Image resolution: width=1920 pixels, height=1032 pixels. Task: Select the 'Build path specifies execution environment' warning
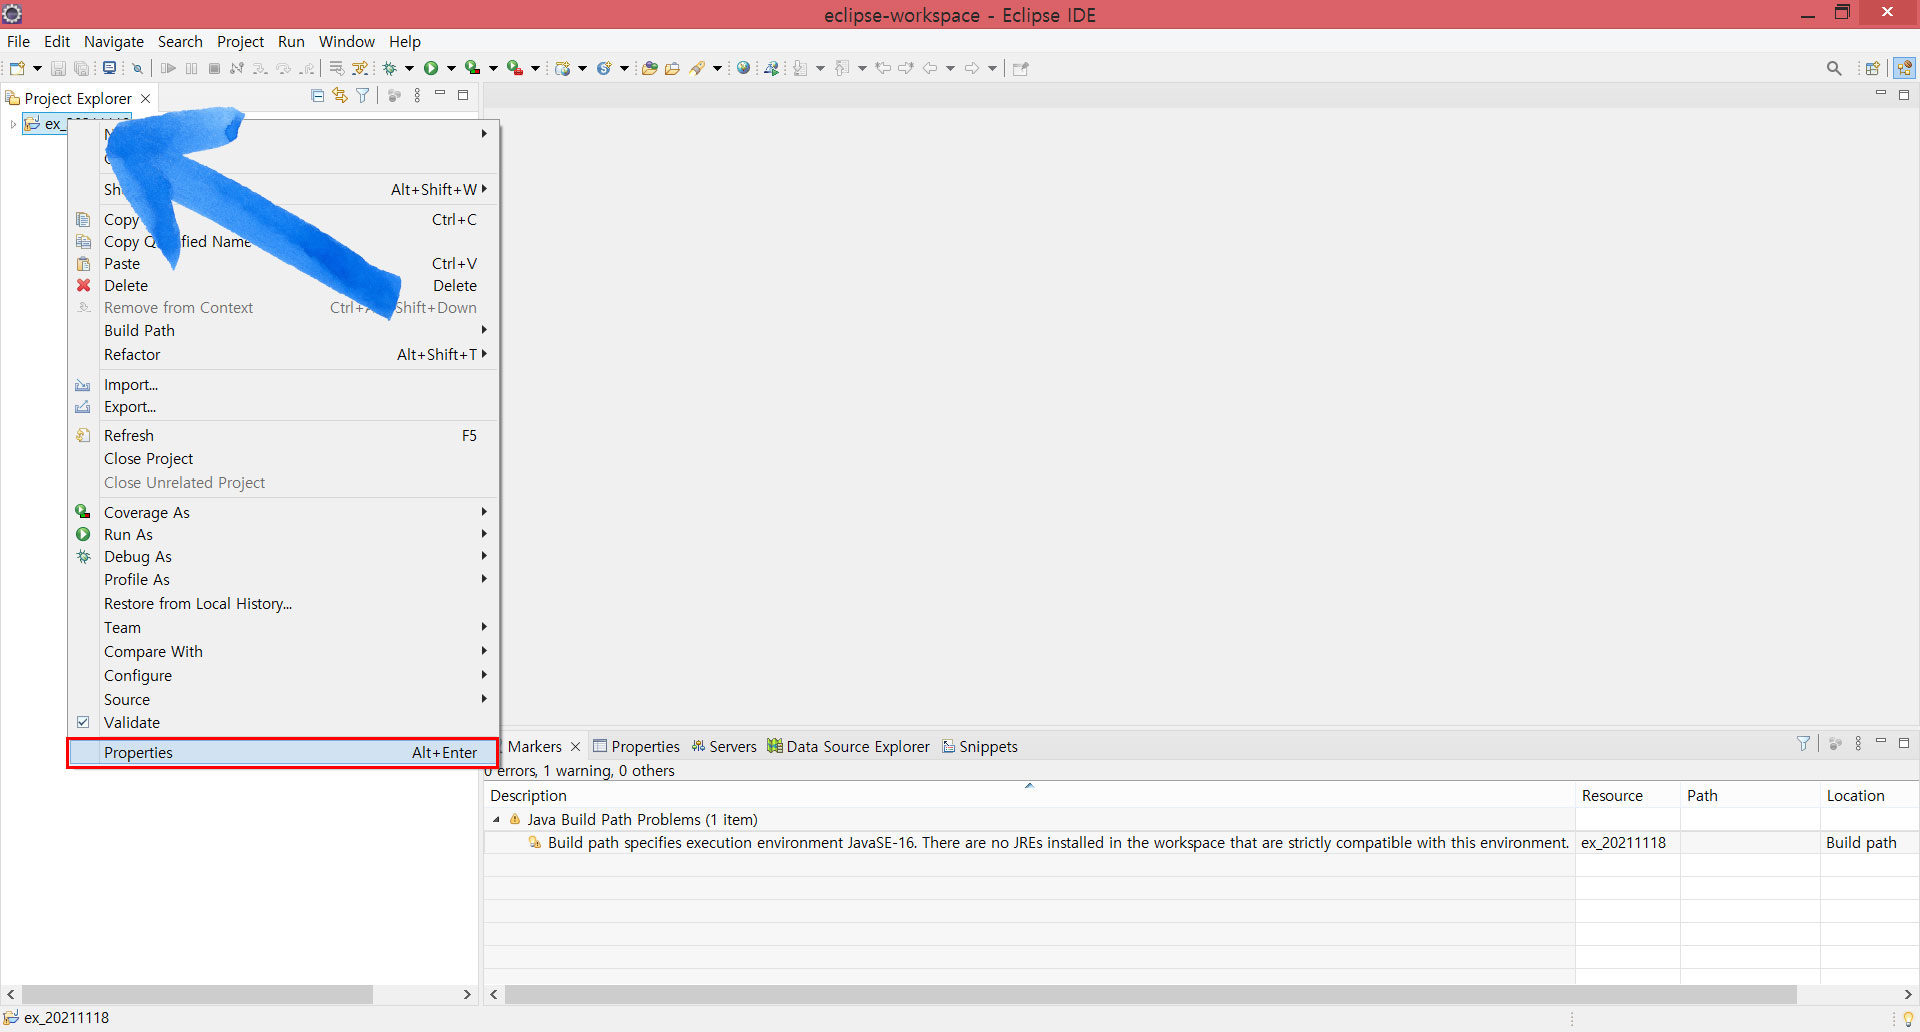click(x=1058, y=842)
